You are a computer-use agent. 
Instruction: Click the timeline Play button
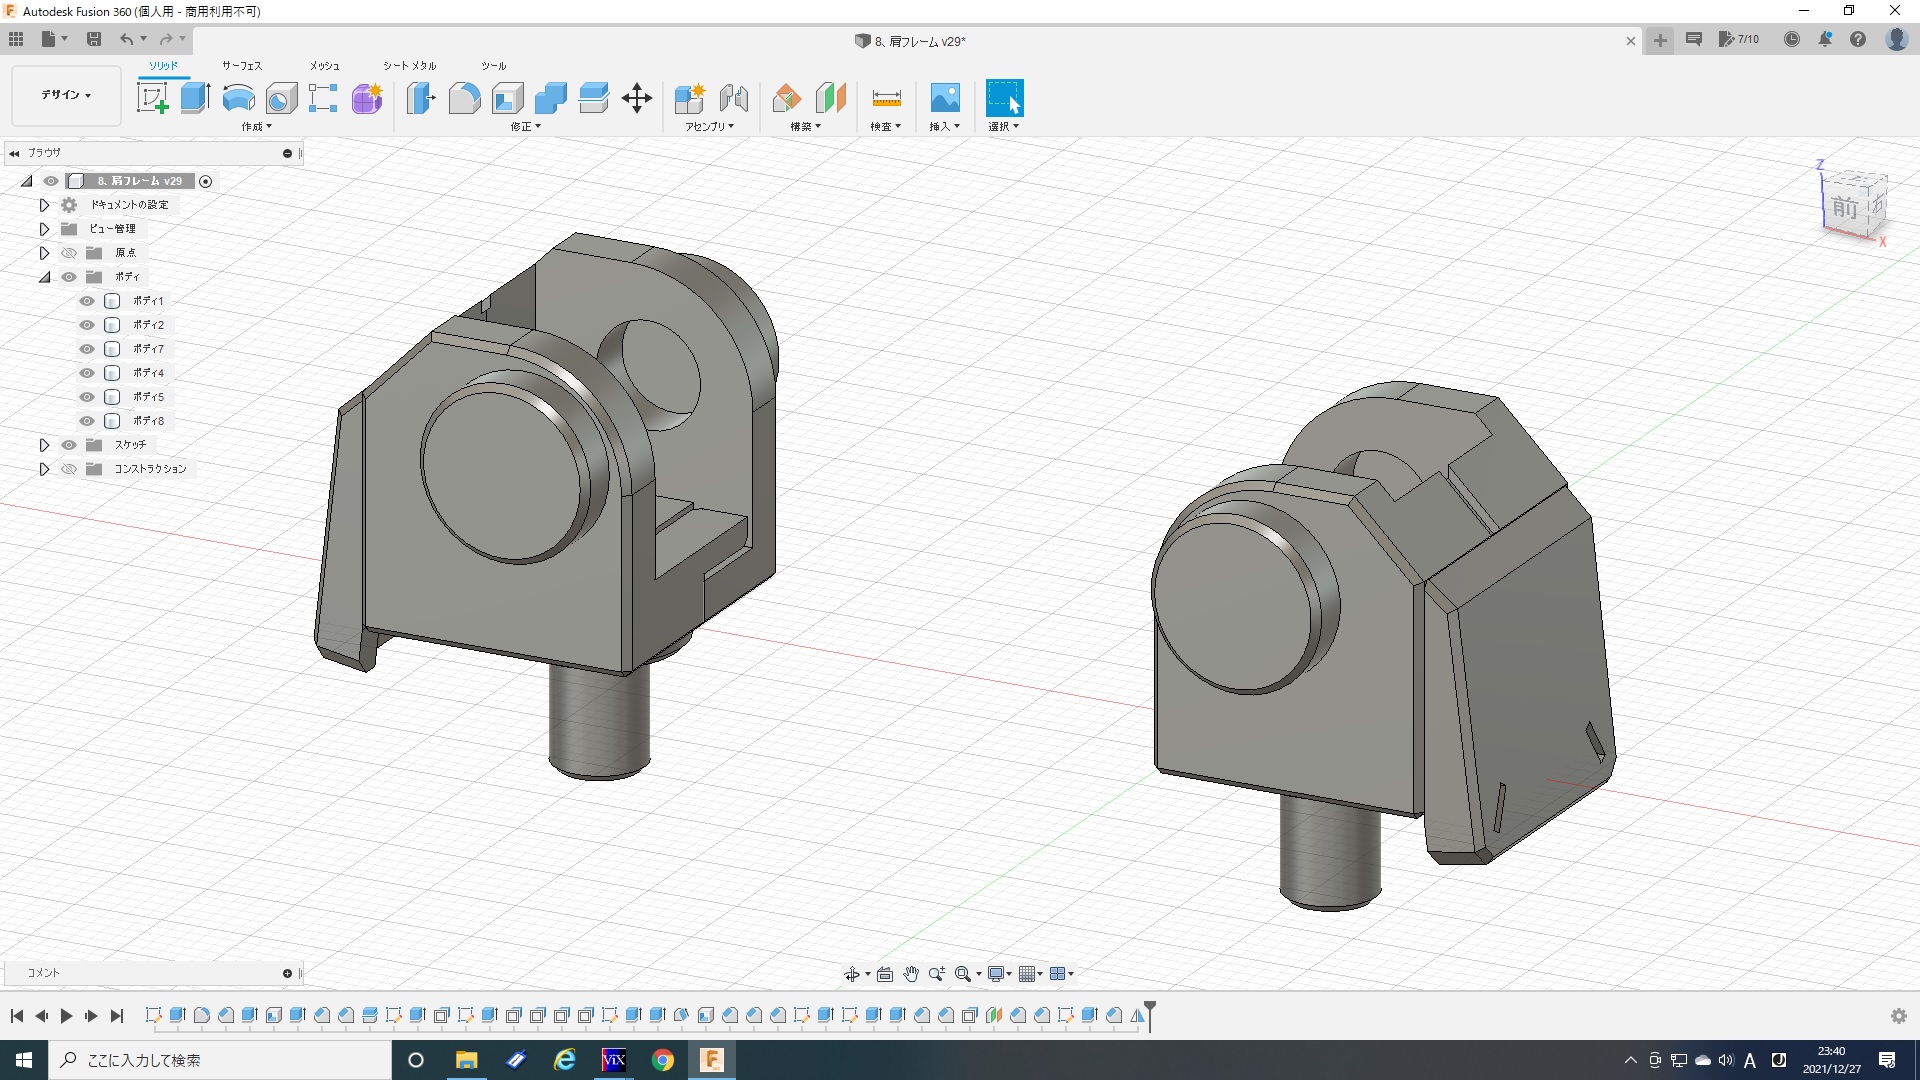pos(66,1016)
